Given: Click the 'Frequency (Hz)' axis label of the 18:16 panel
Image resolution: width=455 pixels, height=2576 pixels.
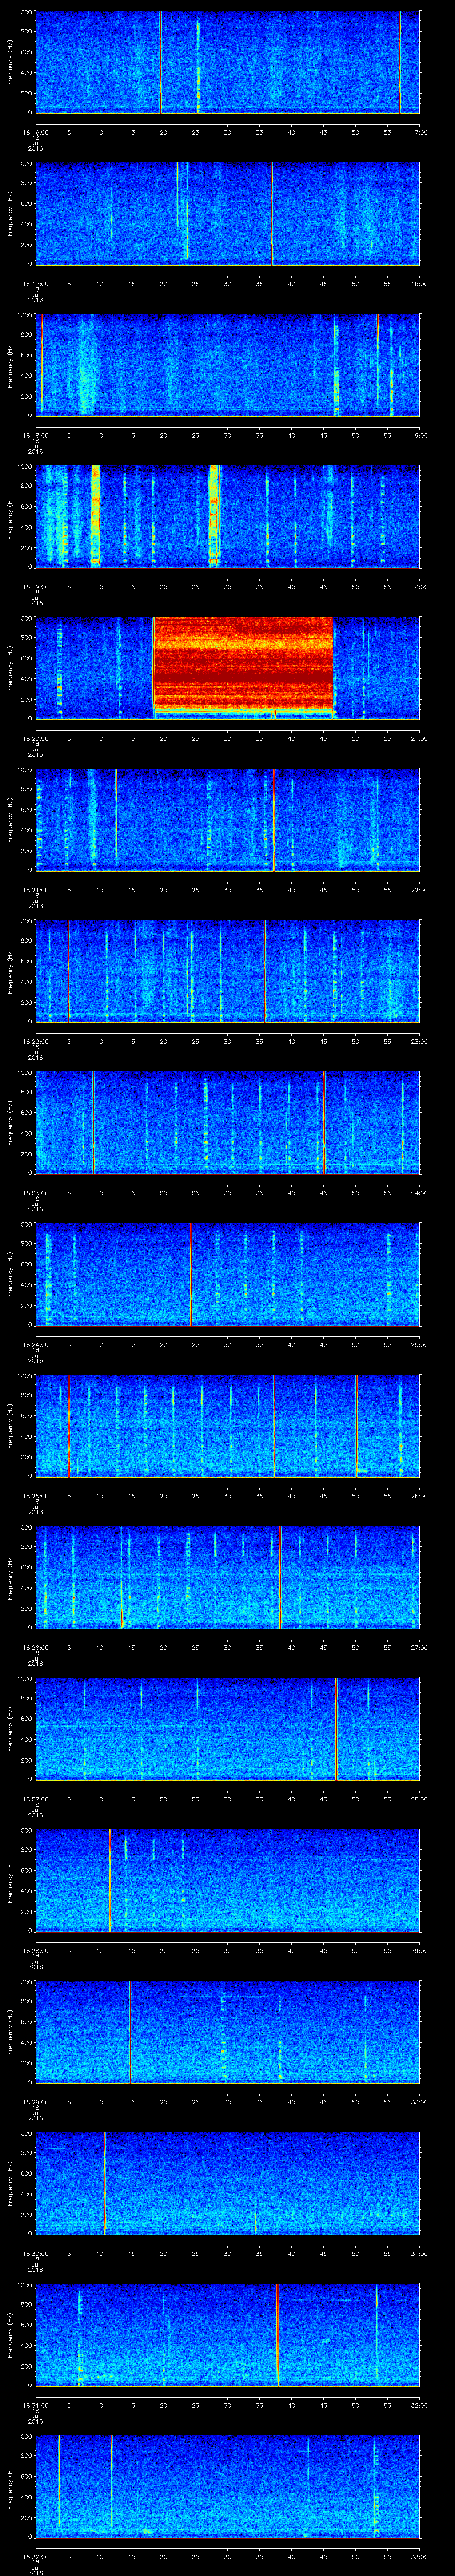Looking at the screenshot, I should click(x=10, y=62).
